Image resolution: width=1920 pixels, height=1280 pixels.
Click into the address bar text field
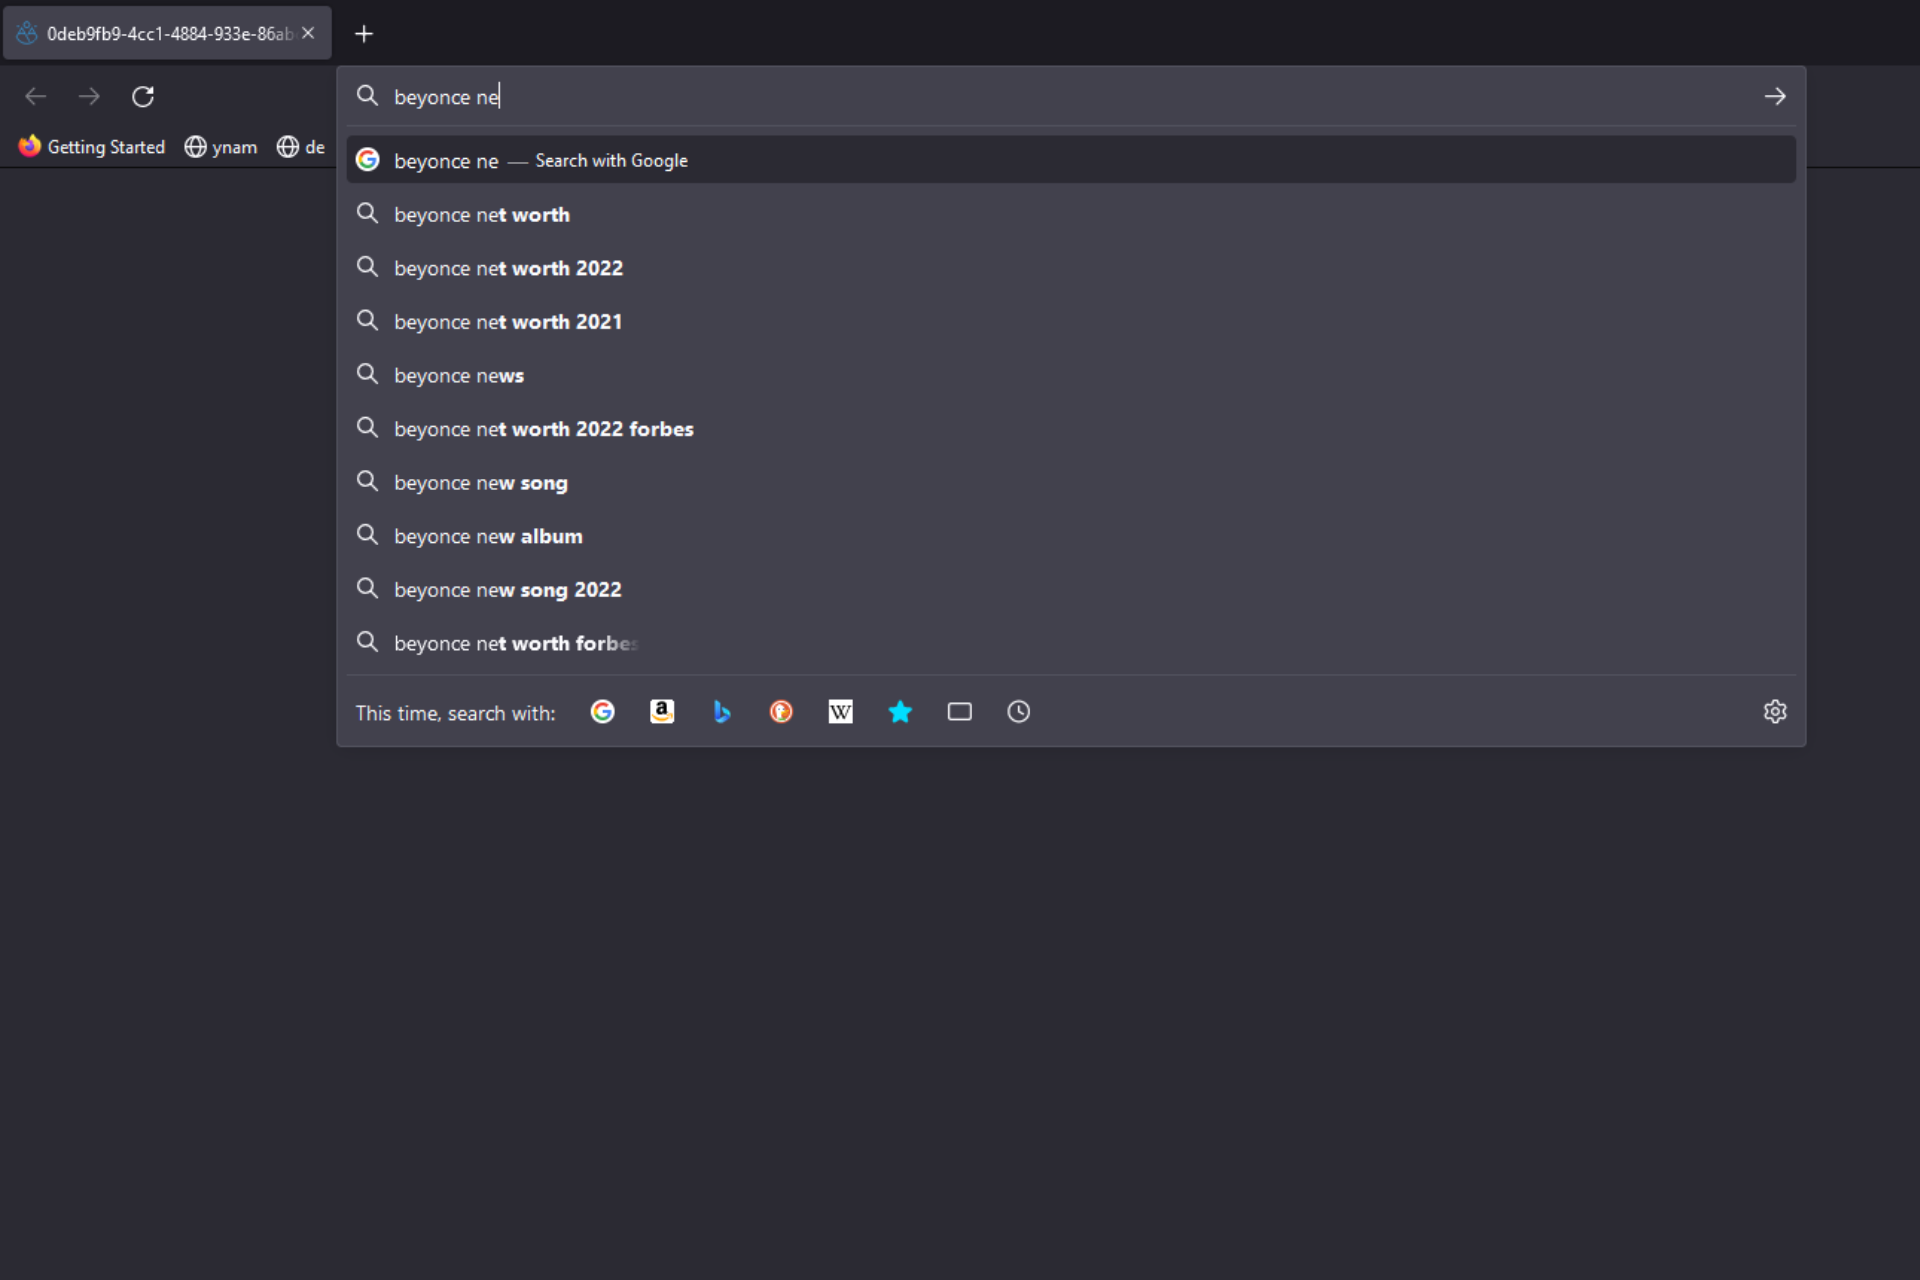tap(1000, 97)
